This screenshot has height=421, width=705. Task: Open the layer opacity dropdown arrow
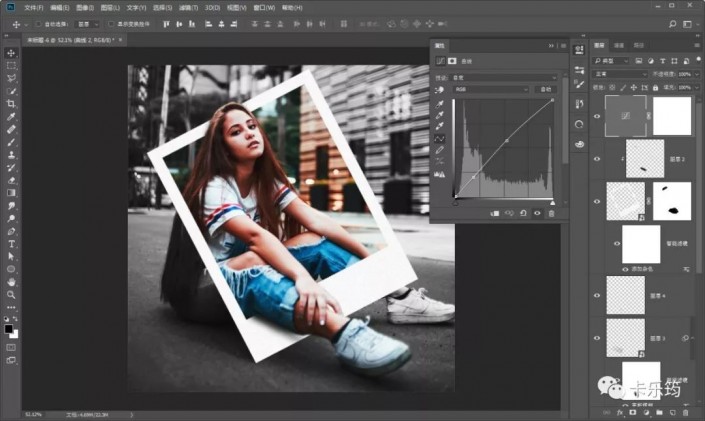click(x=697, y=74)
